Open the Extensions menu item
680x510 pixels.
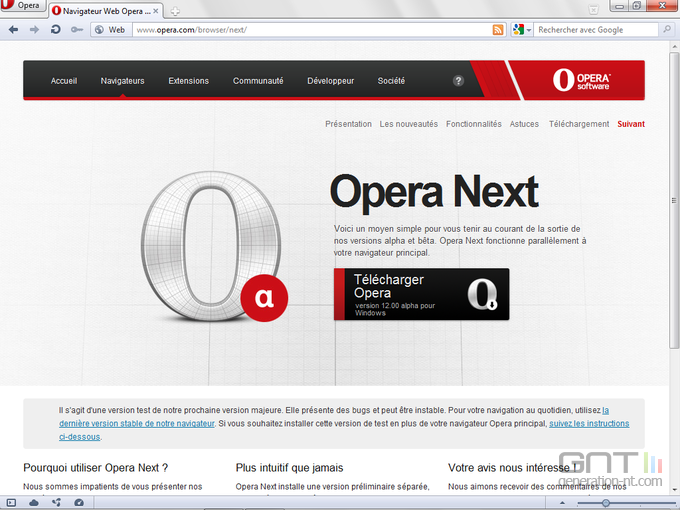[189, 81]
